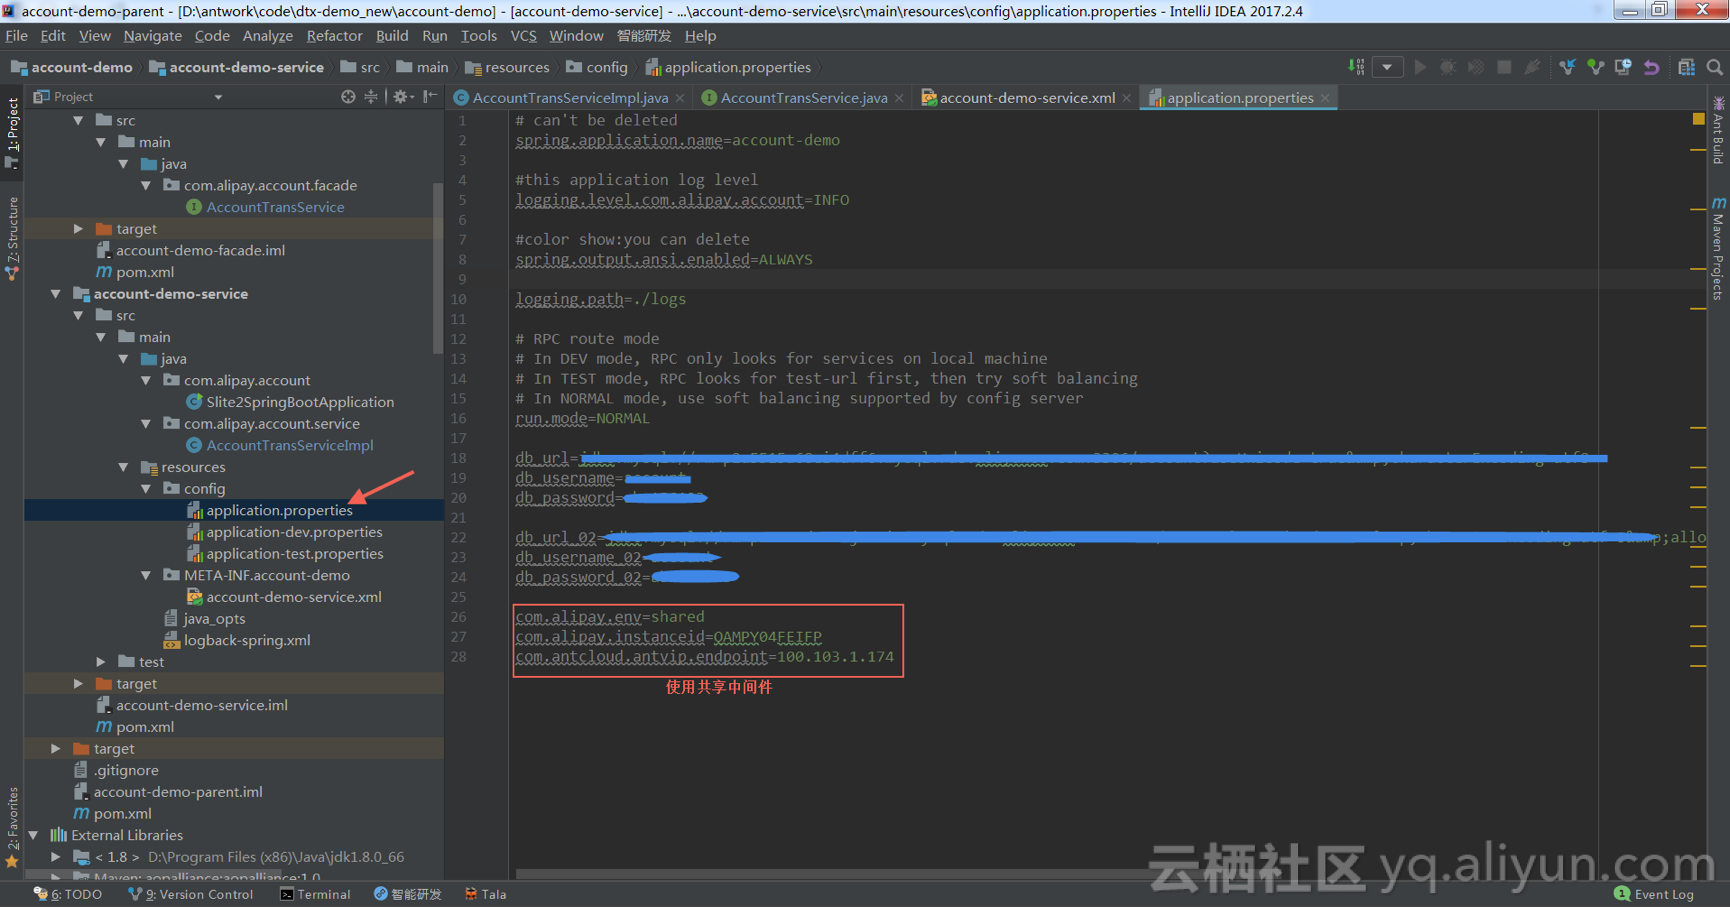Click the Project tree vertical scrollbar
The image size is (1730, 907).
click(x=437, y=268)
